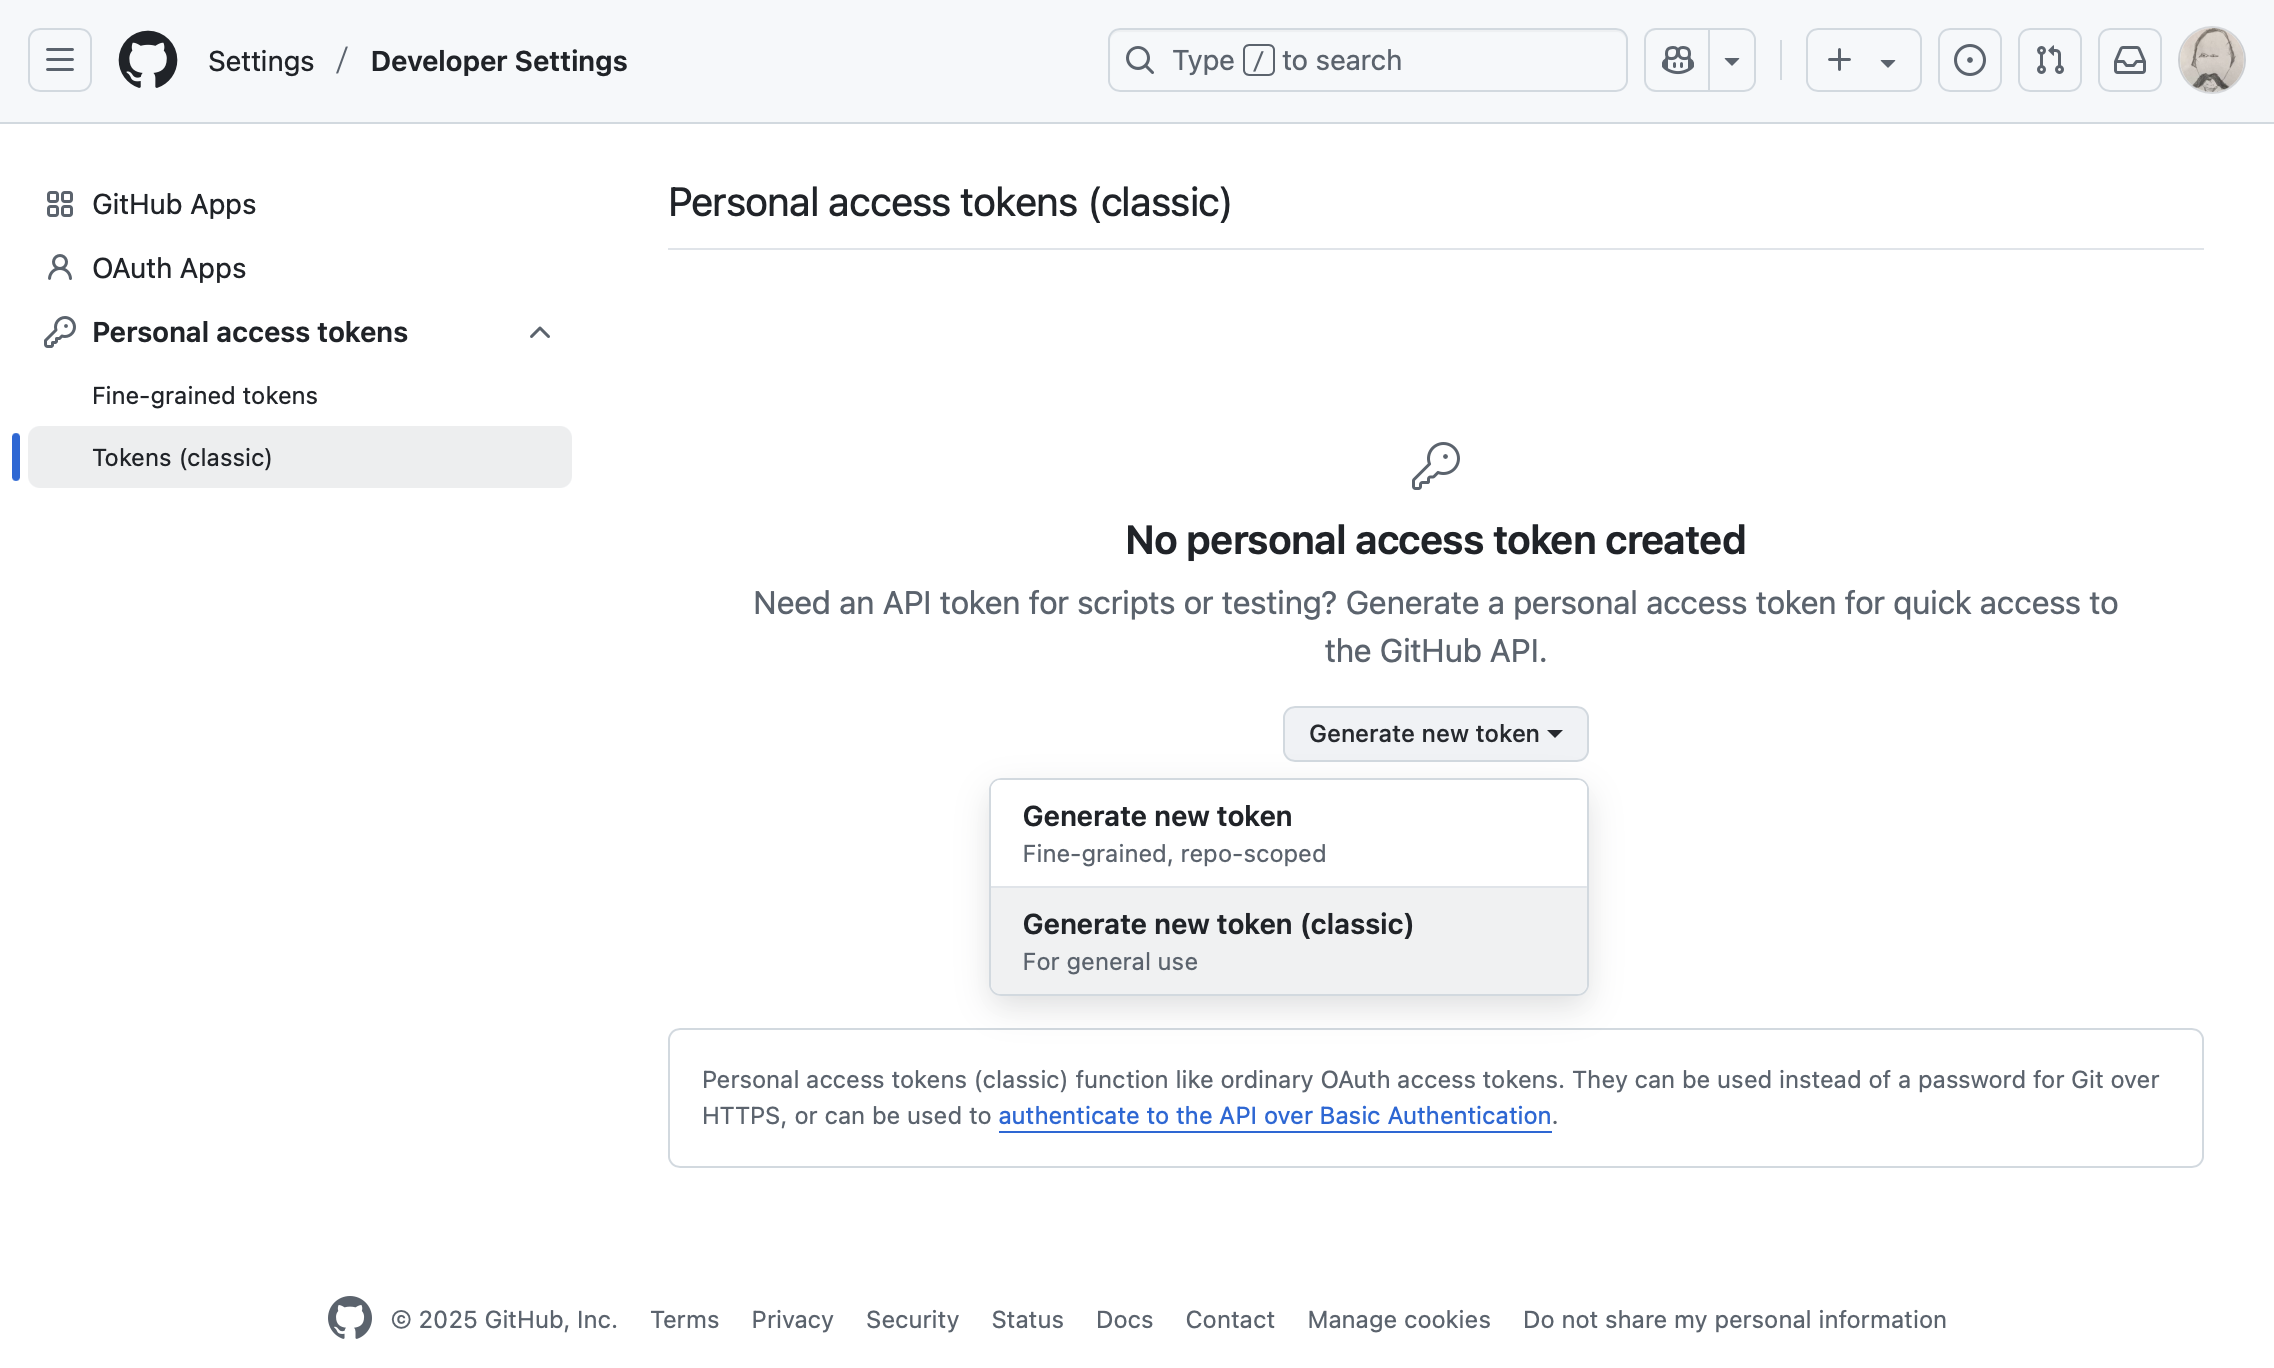Open the hamburger navigation menu
The image size is (2274, 1368).
pos(60,60)
